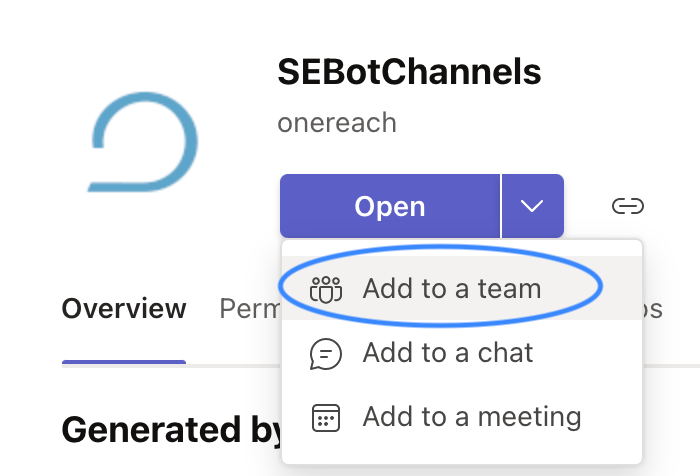Screen dimensions: 700x476
Task: Choose Add to a meeting
Action: (462, 417)
